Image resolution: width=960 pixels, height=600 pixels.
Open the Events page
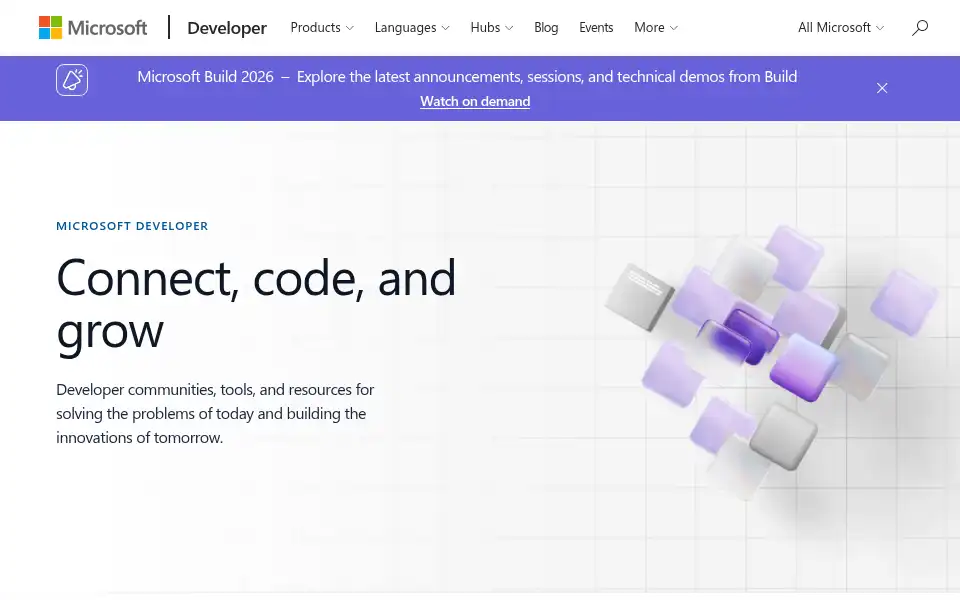[596, 28]
